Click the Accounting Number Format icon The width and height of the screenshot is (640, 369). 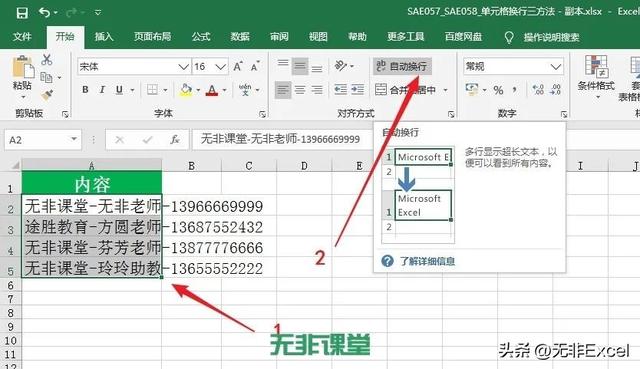coord(472,89)
